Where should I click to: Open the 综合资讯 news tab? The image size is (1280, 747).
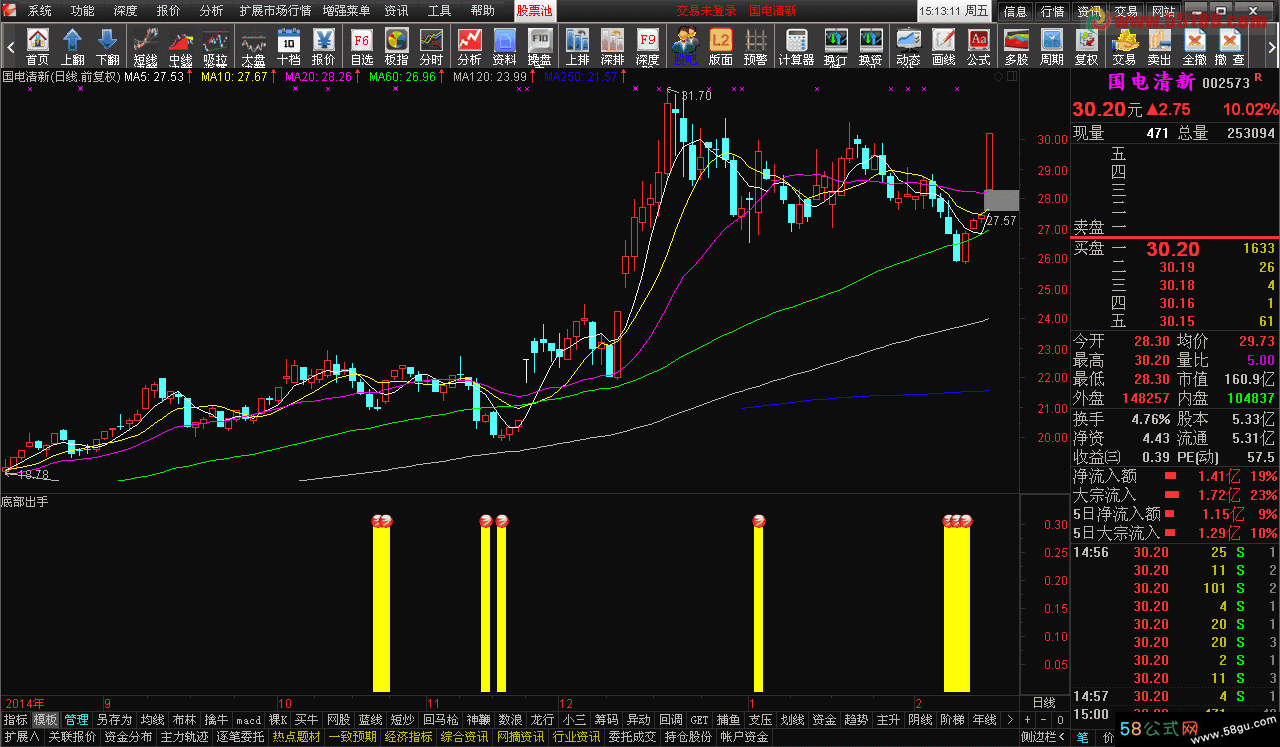pyautogui.click(x=465, y=737)
